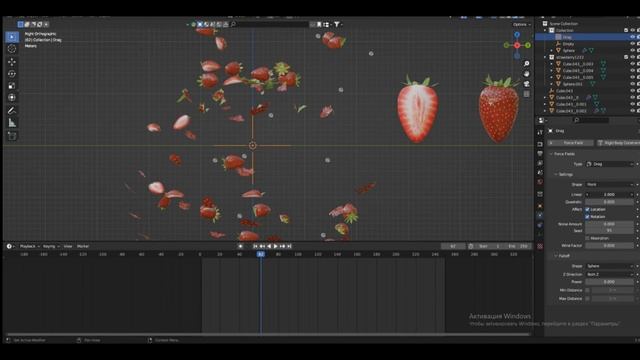Screen dimensions: 640x360
Task: Select the Measure tool
Action: (12, 123)
